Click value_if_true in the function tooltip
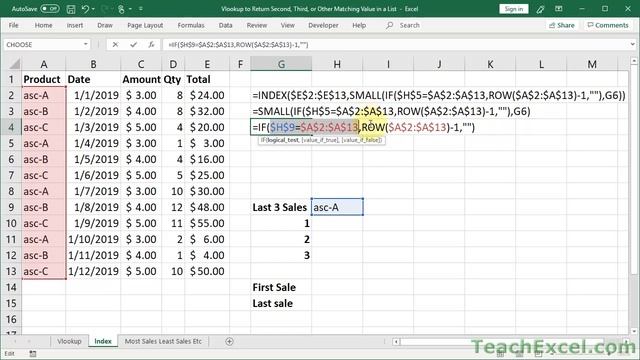The image size is (640, 360). [x=320, y=140]
